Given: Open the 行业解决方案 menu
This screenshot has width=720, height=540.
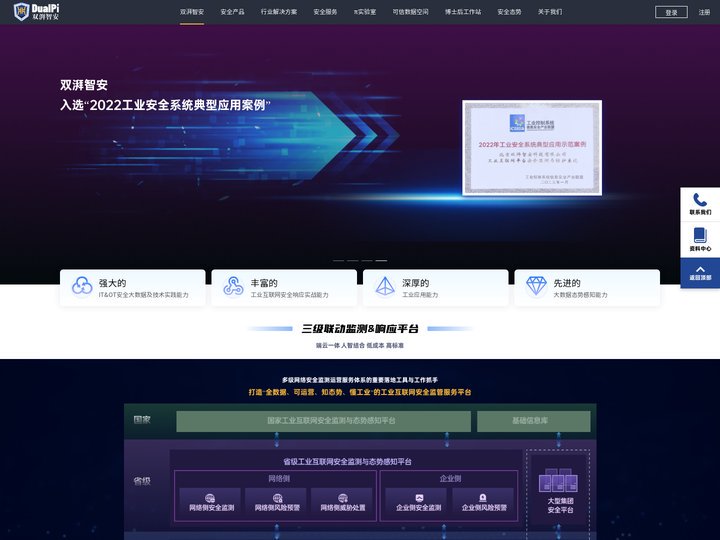Looking at the screenshot, I should click(x=279, y=12).
